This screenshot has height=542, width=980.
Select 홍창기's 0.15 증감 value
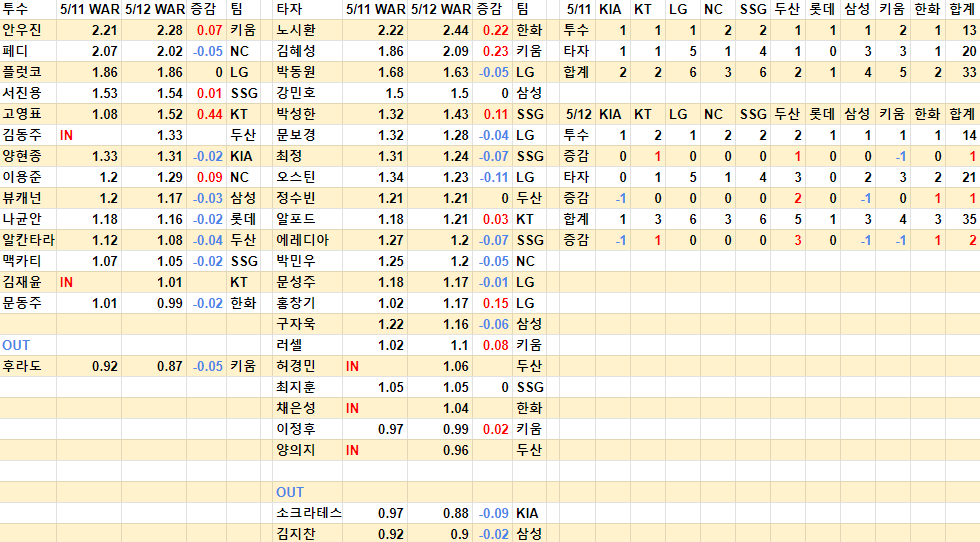pyautogui.click(x=495, y=303)
